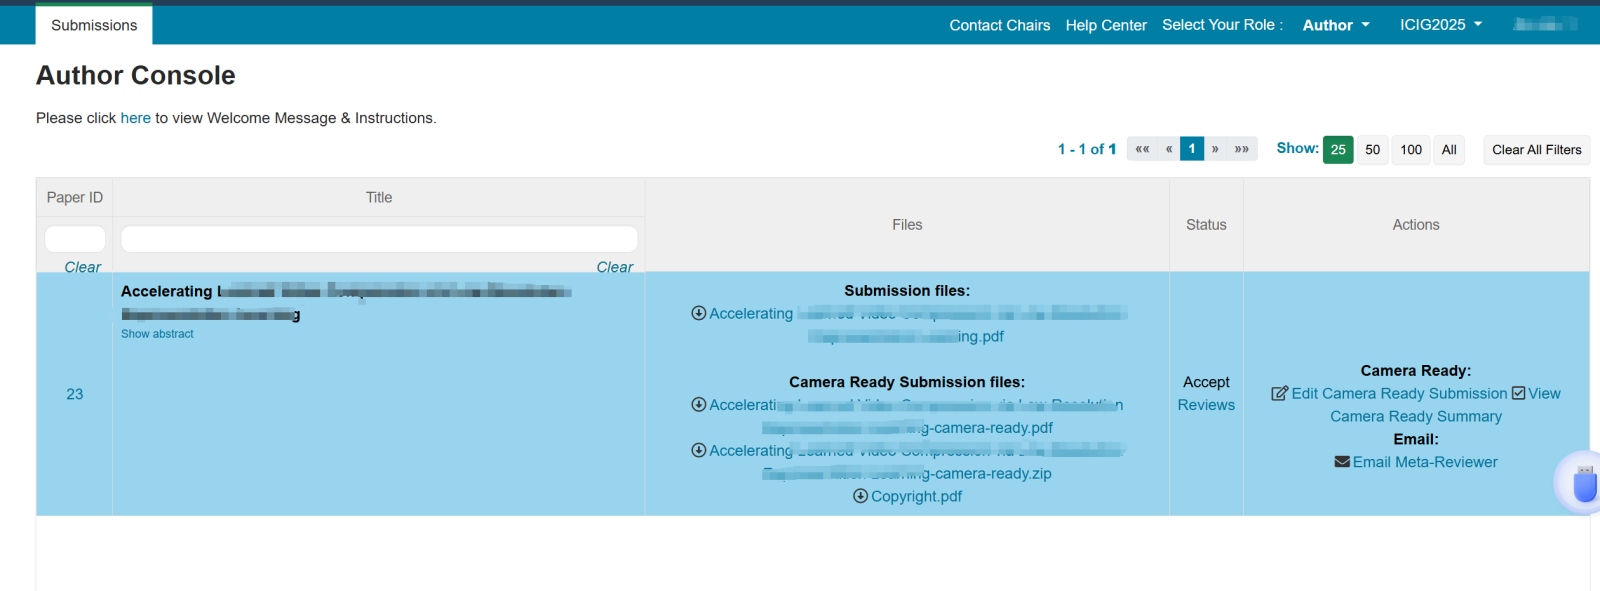The height and width of the screenshot is (591, 1600).
Task: Click envelope icon for Email Meta-Reviewer
Action: (1342, 462)
